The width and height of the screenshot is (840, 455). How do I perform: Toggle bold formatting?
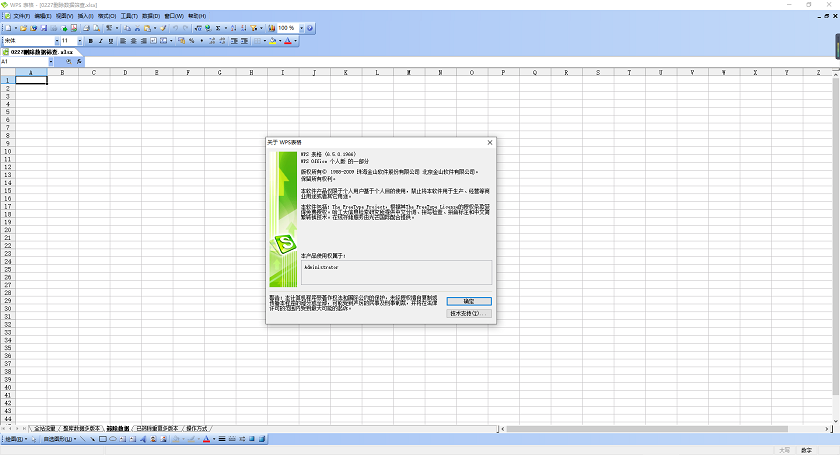(90, 41)
